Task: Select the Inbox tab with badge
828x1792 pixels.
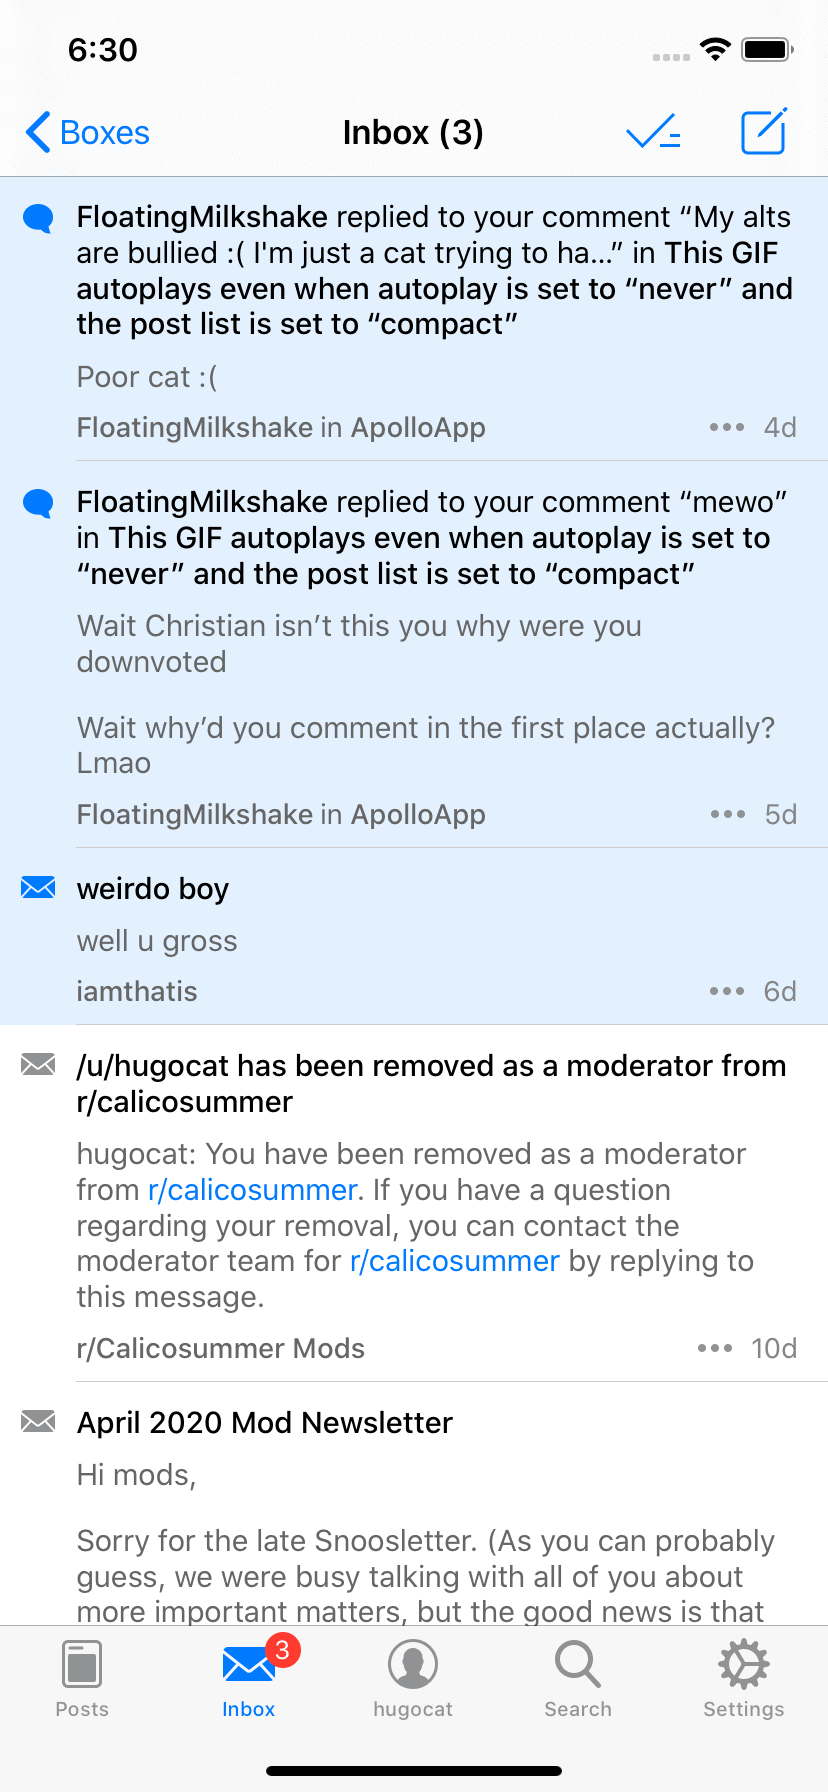Action: coord(250,1679)
